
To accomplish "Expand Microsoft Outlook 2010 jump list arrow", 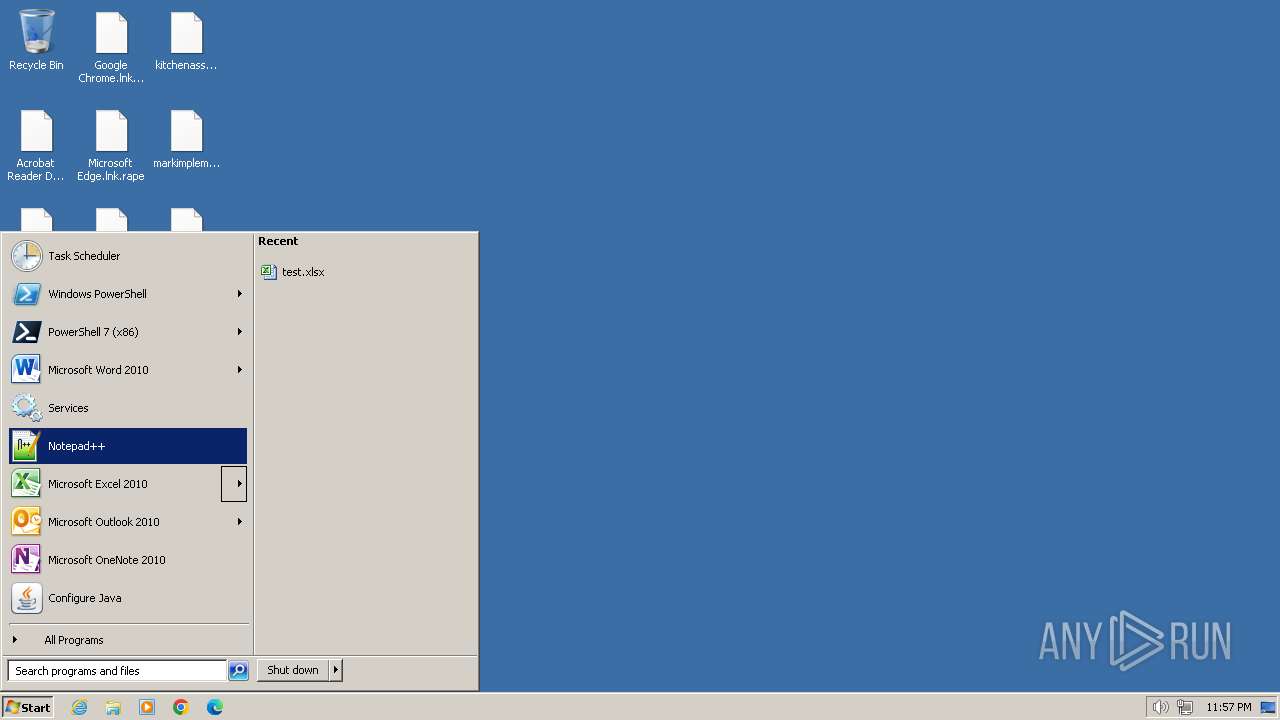I will click(x=239, y=522).
